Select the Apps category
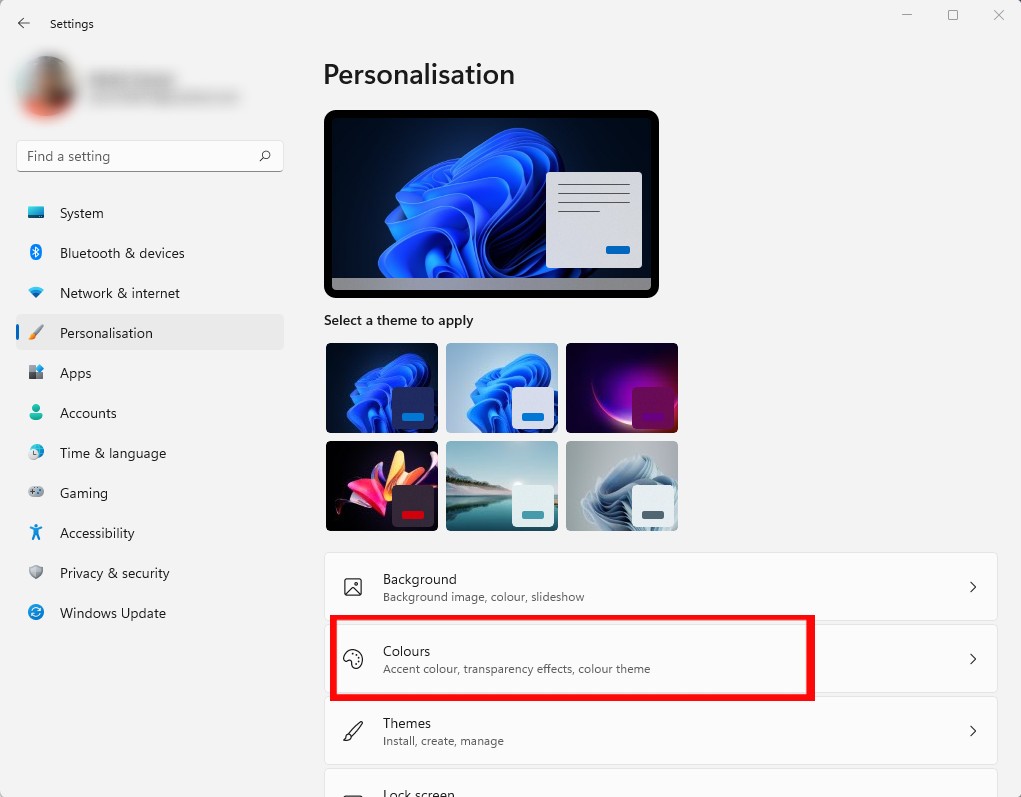Viewport: 1021px width, 797px height. pyautogui.click(x=150, y=372)
